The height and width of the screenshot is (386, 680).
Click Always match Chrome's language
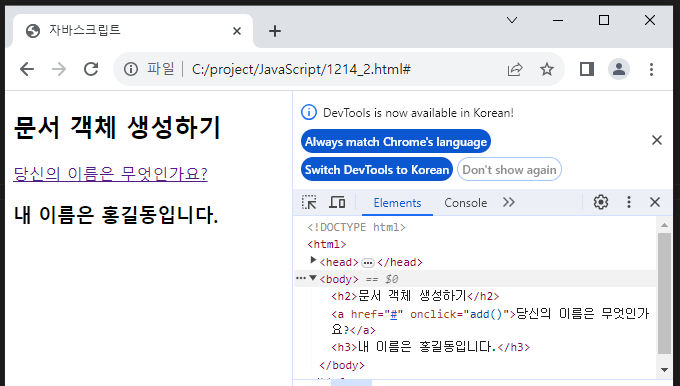click(396, 141)
